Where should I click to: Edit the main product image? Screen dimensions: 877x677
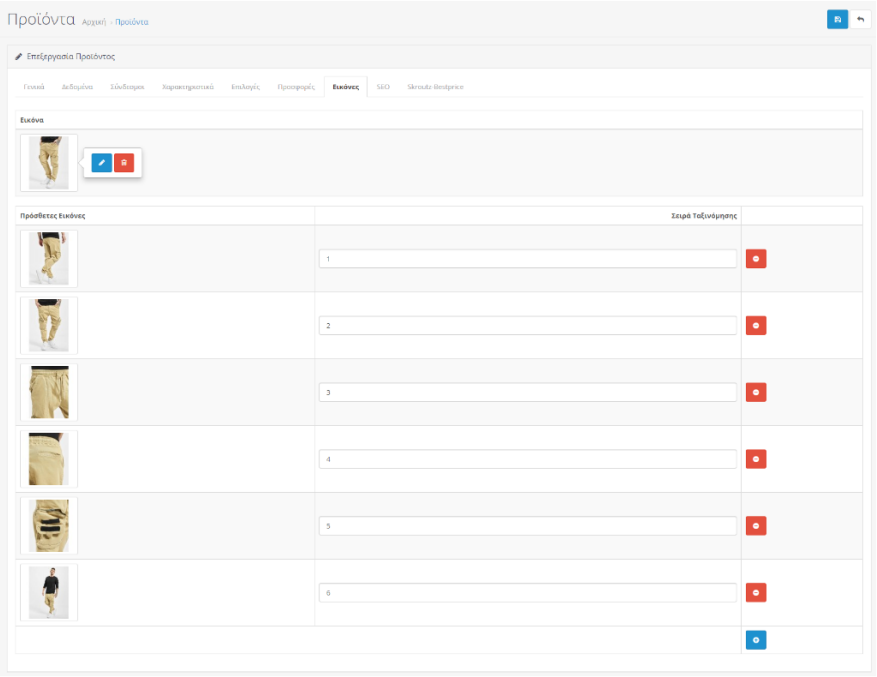pos(102,162)
